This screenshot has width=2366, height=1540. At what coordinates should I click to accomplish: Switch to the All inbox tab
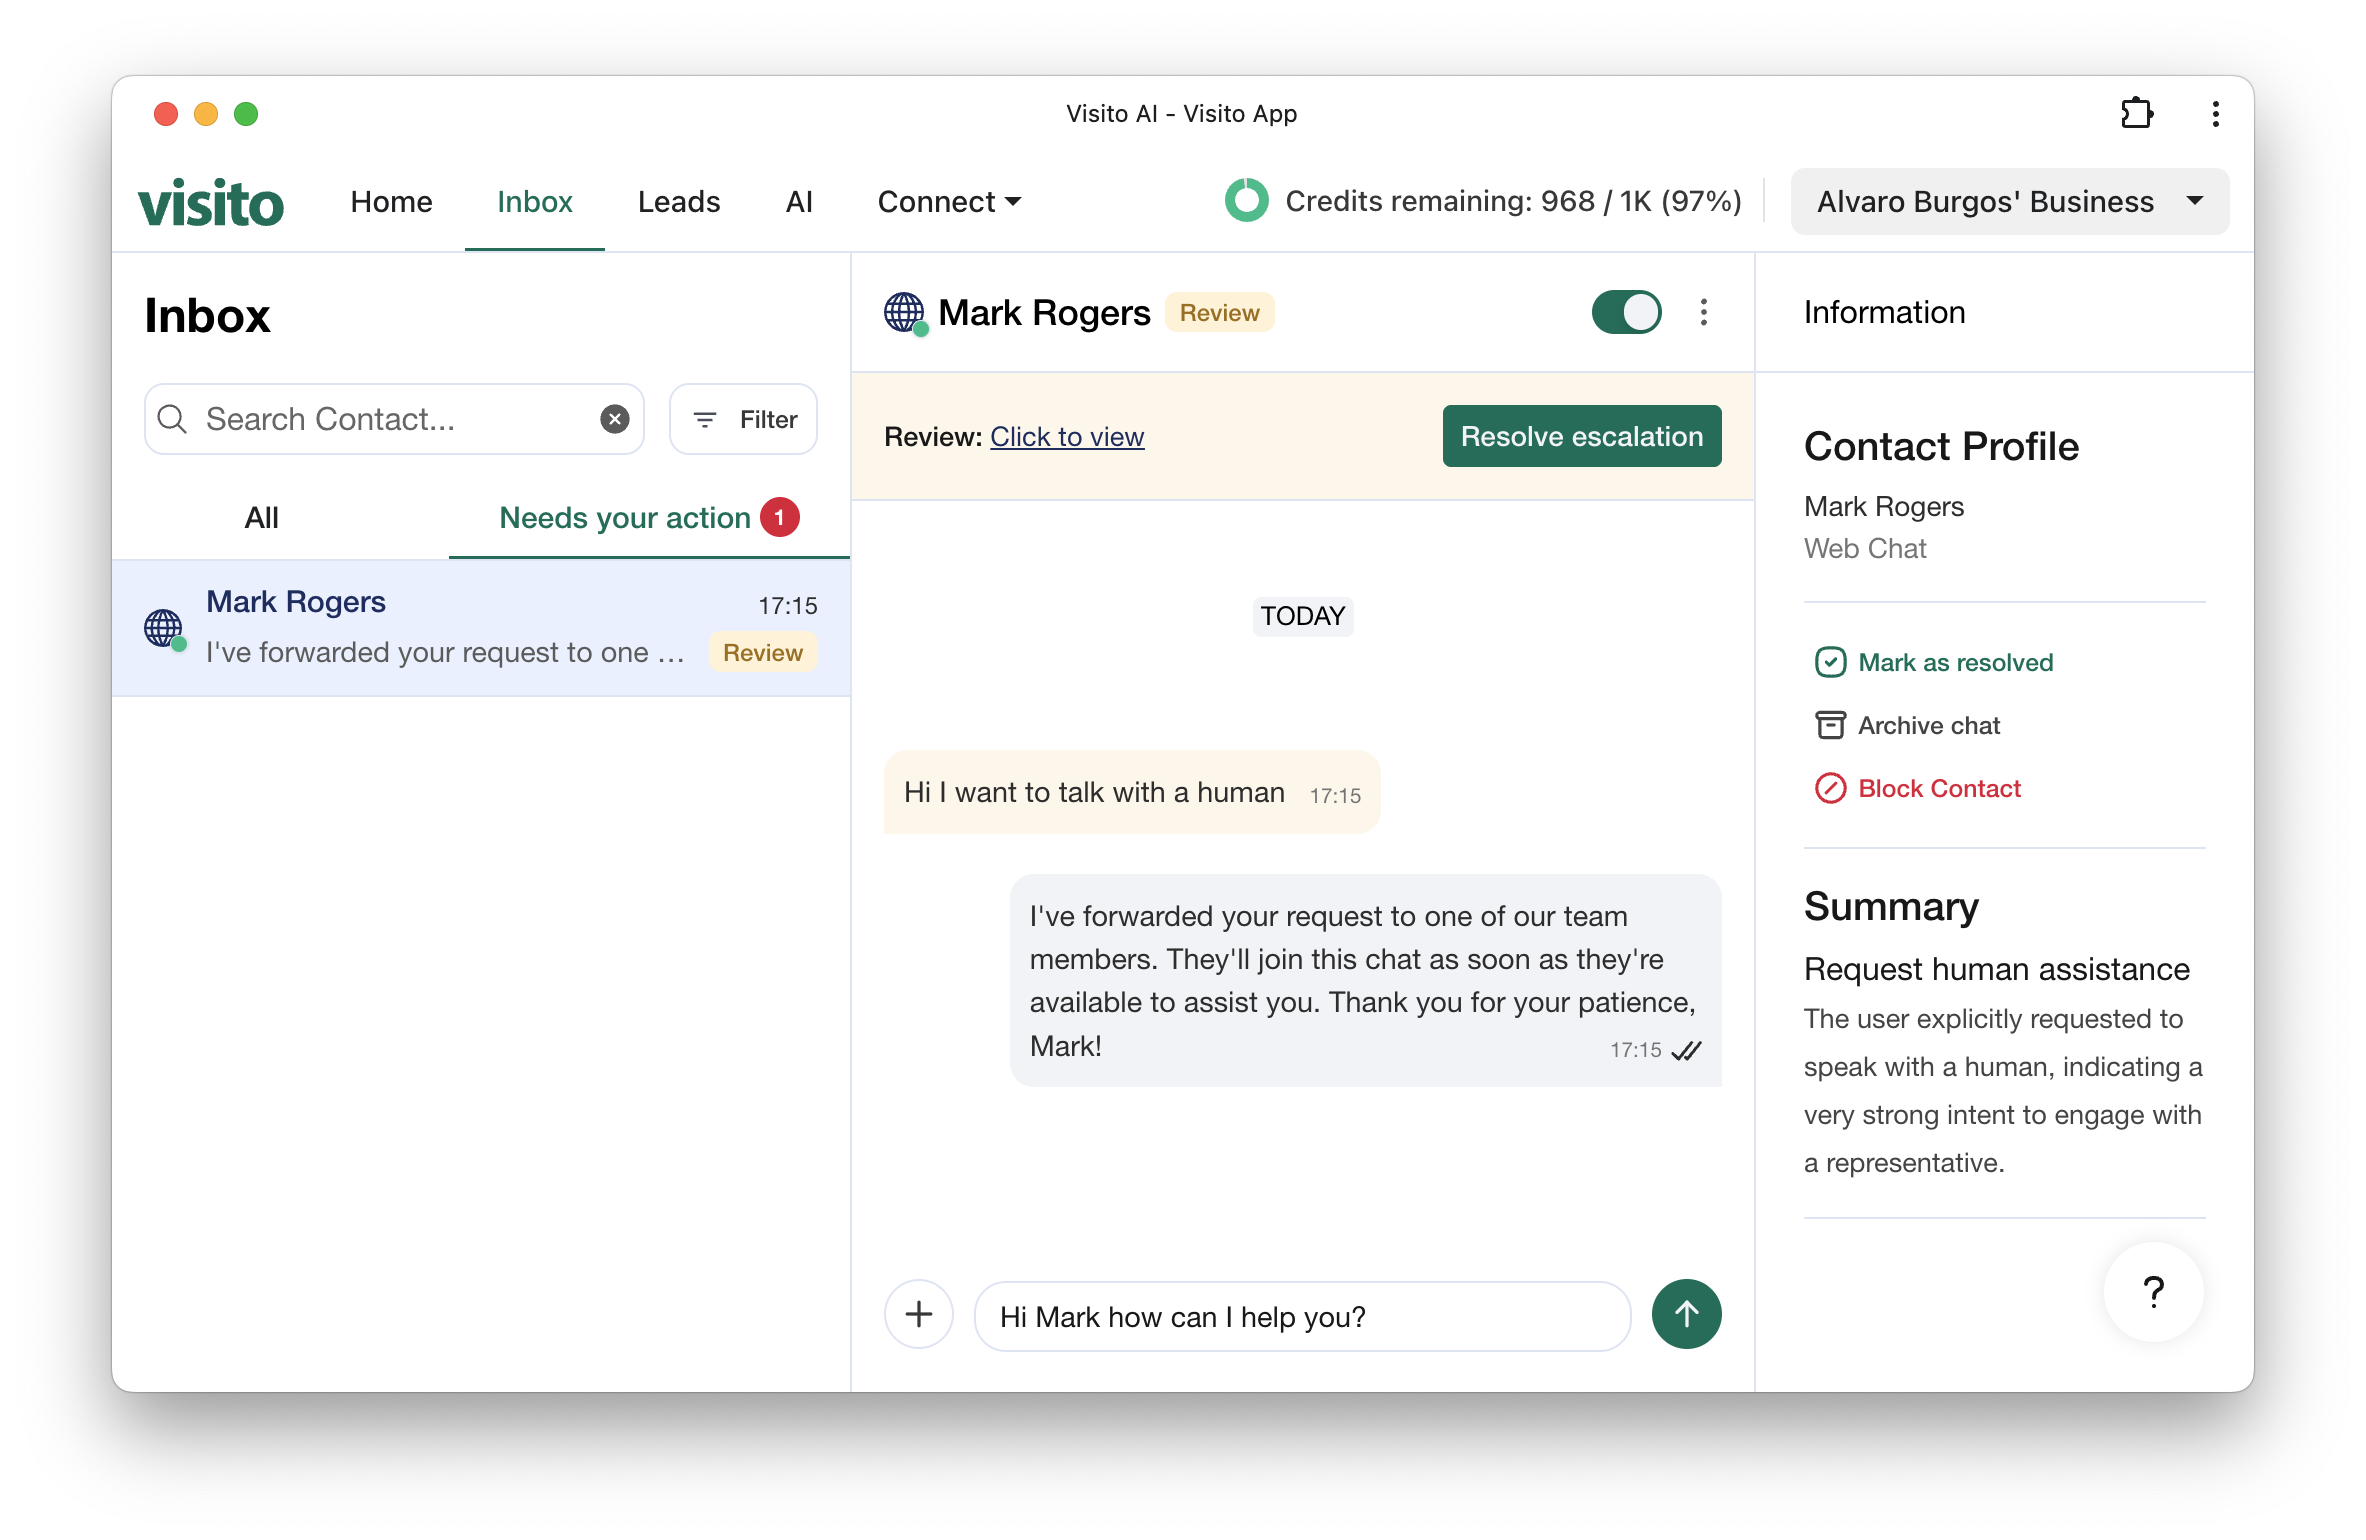pyautogui.click(x=261, y=518)
